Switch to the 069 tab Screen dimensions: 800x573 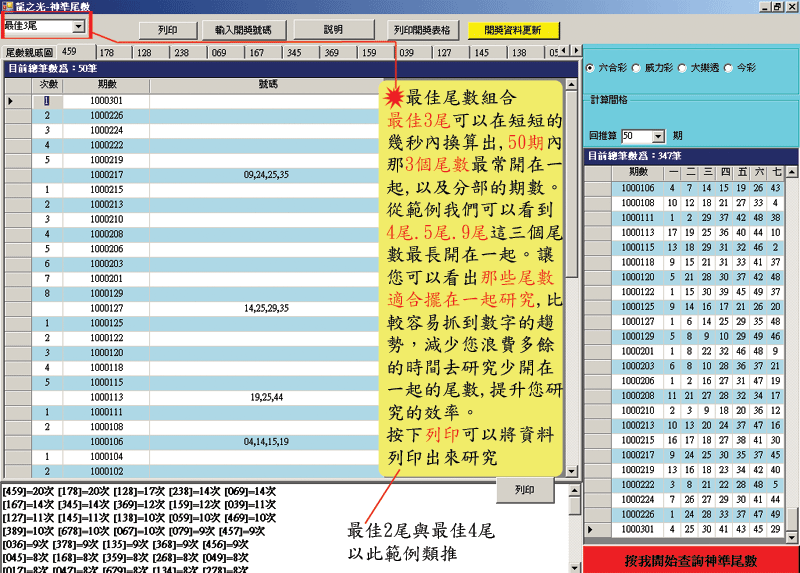click(226, 53)
